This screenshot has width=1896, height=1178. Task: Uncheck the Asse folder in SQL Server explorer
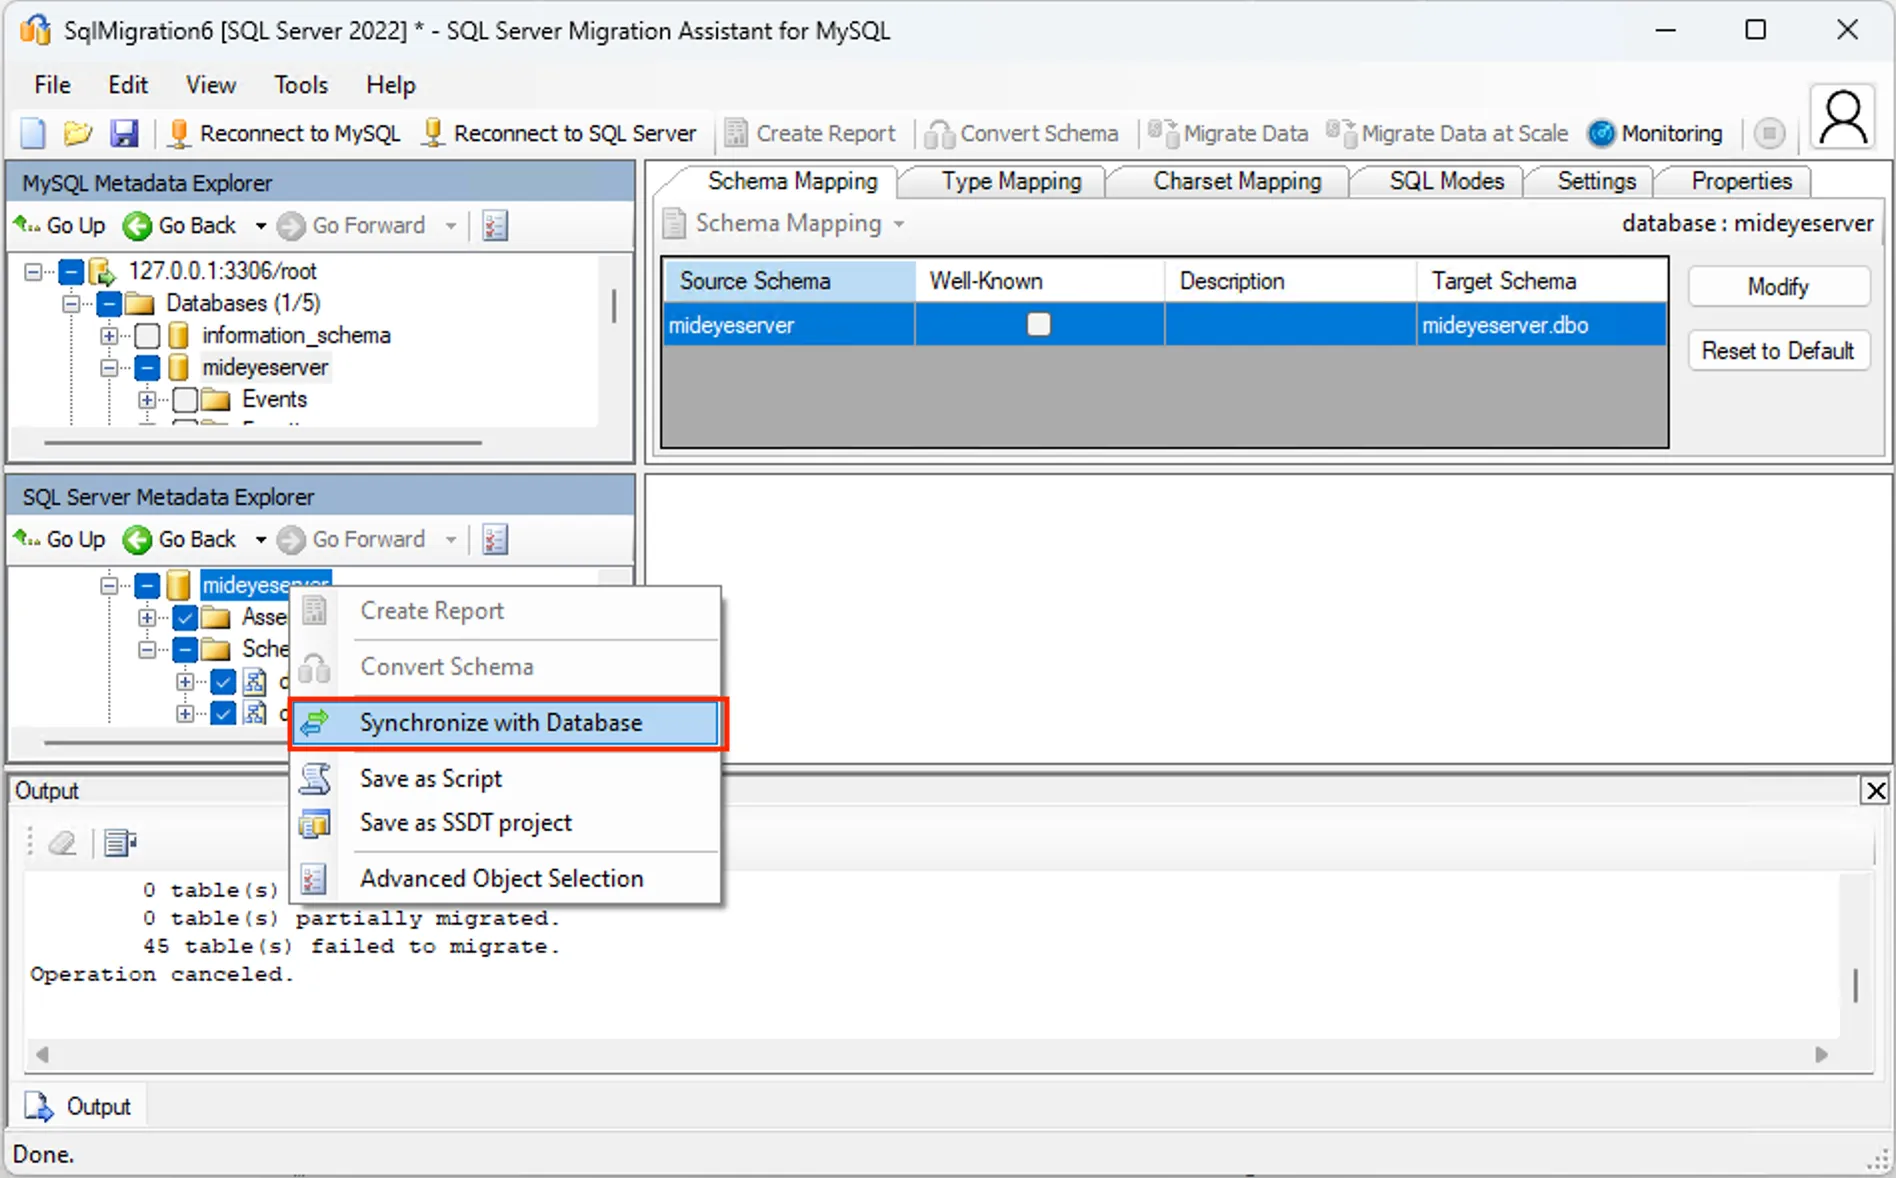[x=185, y=617]
